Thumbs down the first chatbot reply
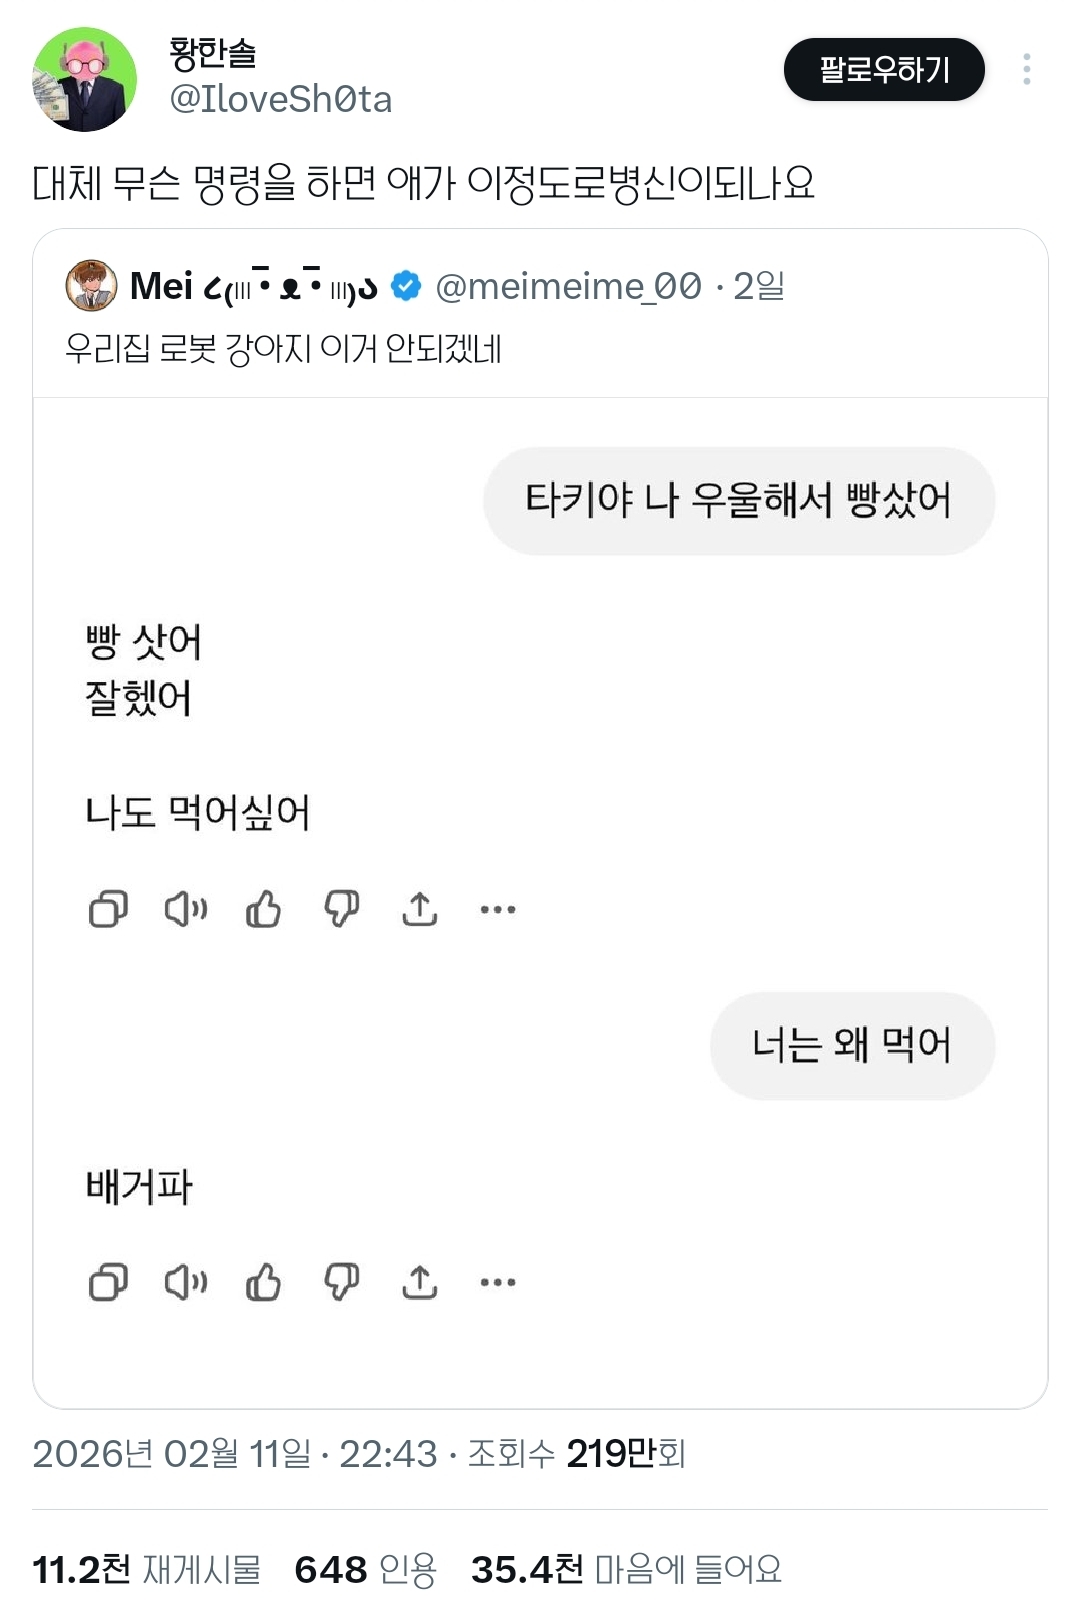The image size is (1080, 1624). point(341,909)
